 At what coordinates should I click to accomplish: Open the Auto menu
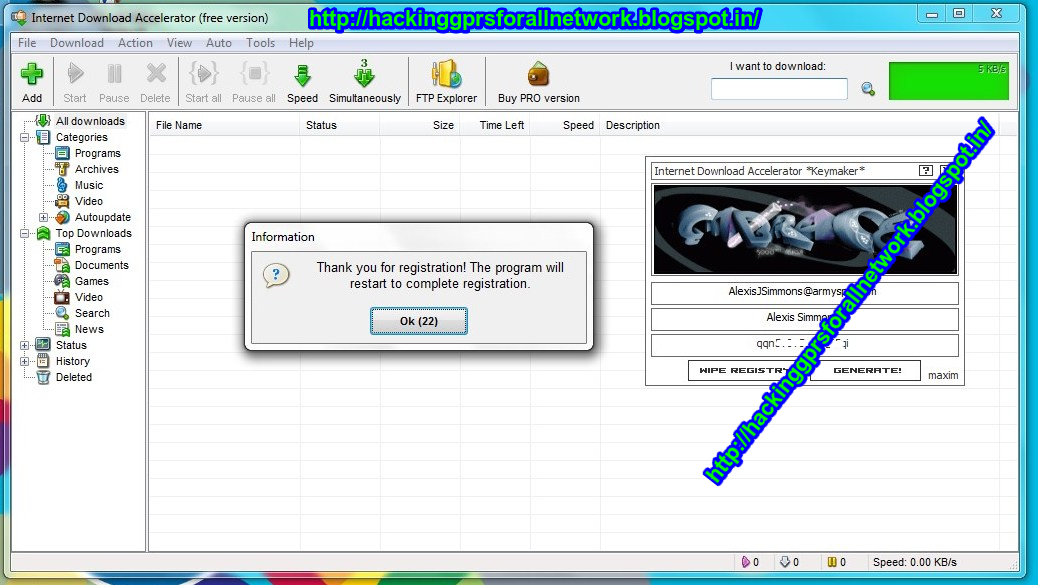click(218, 43)
